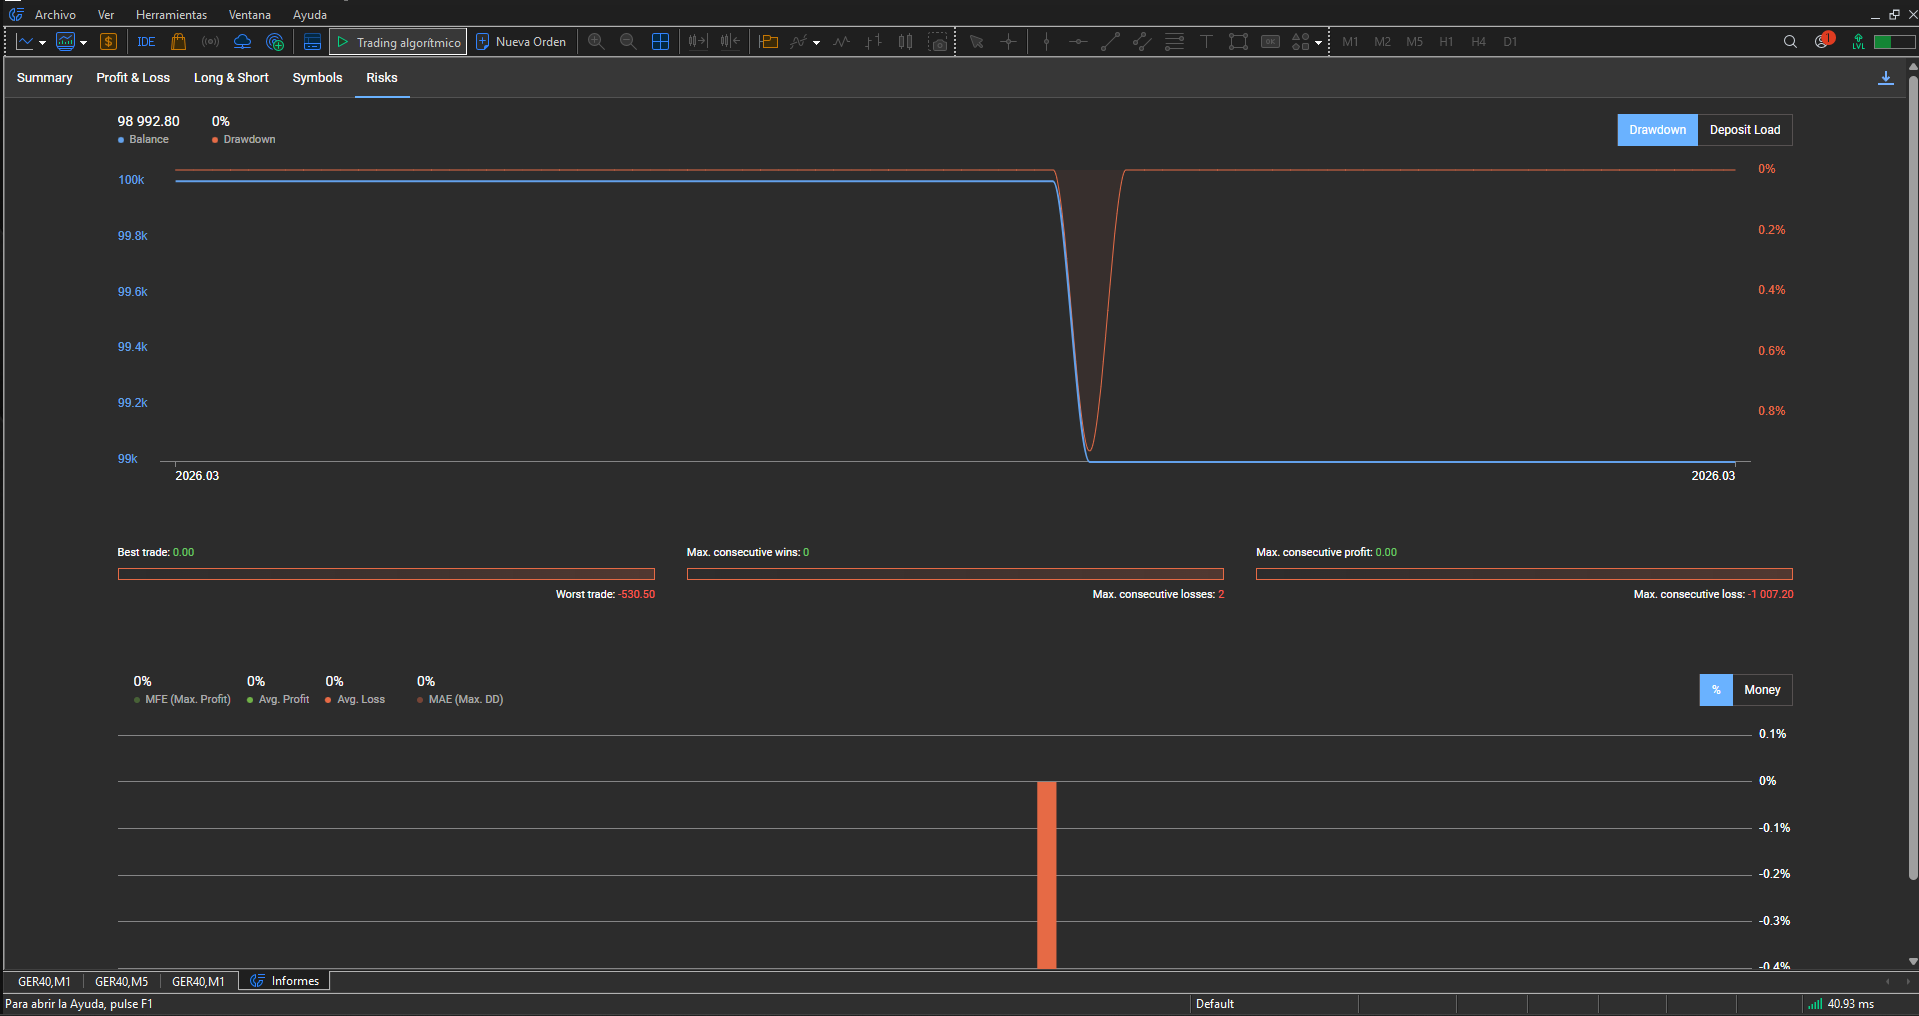This screenshot has height=1016, width=1919.
Task: Open the Herramientas menu
Action: click(171, 15)
